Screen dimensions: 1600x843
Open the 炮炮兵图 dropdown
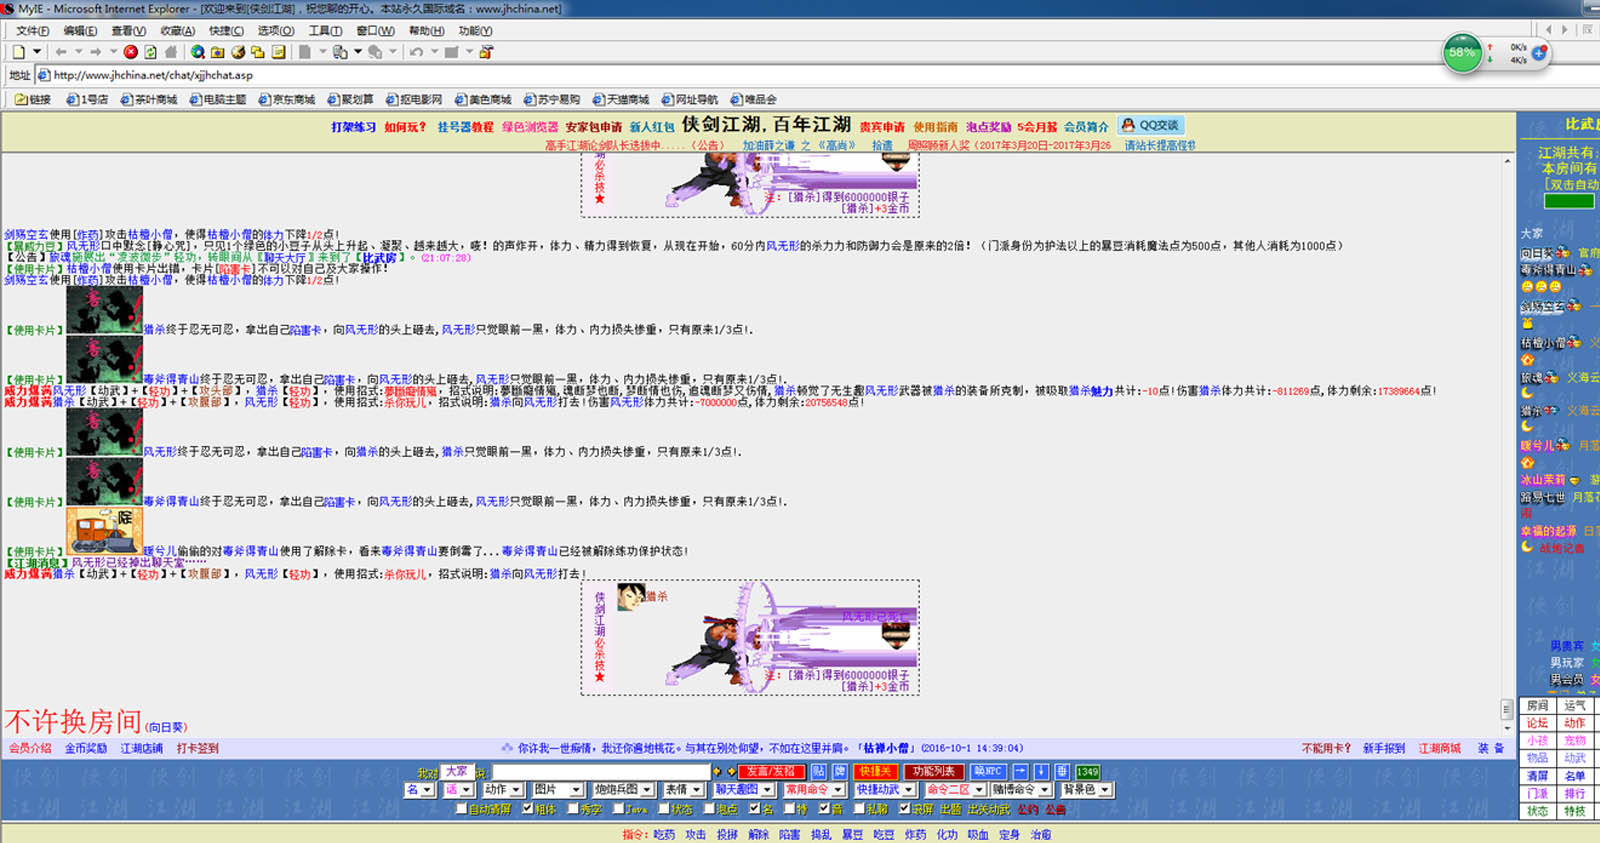point(623,789)
